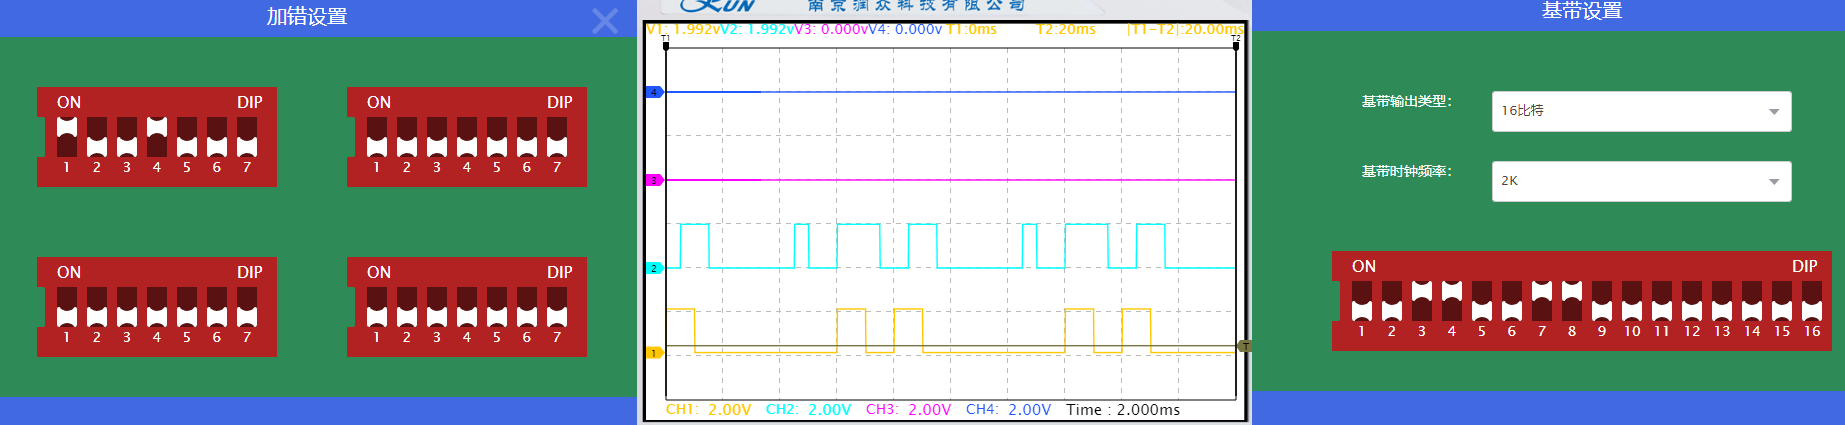Screen dimensions: 1845x425
Task: Click the CH1: 2.00V scale label
Action: (709, 410)
